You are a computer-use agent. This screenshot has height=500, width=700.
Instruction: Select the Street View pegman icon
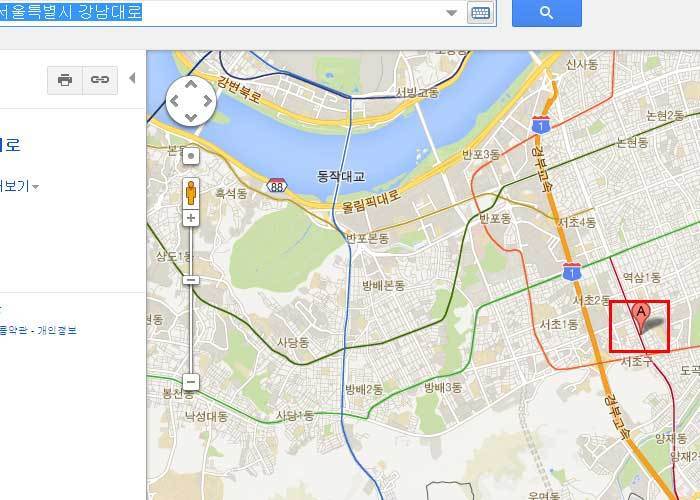pos(191,193)
